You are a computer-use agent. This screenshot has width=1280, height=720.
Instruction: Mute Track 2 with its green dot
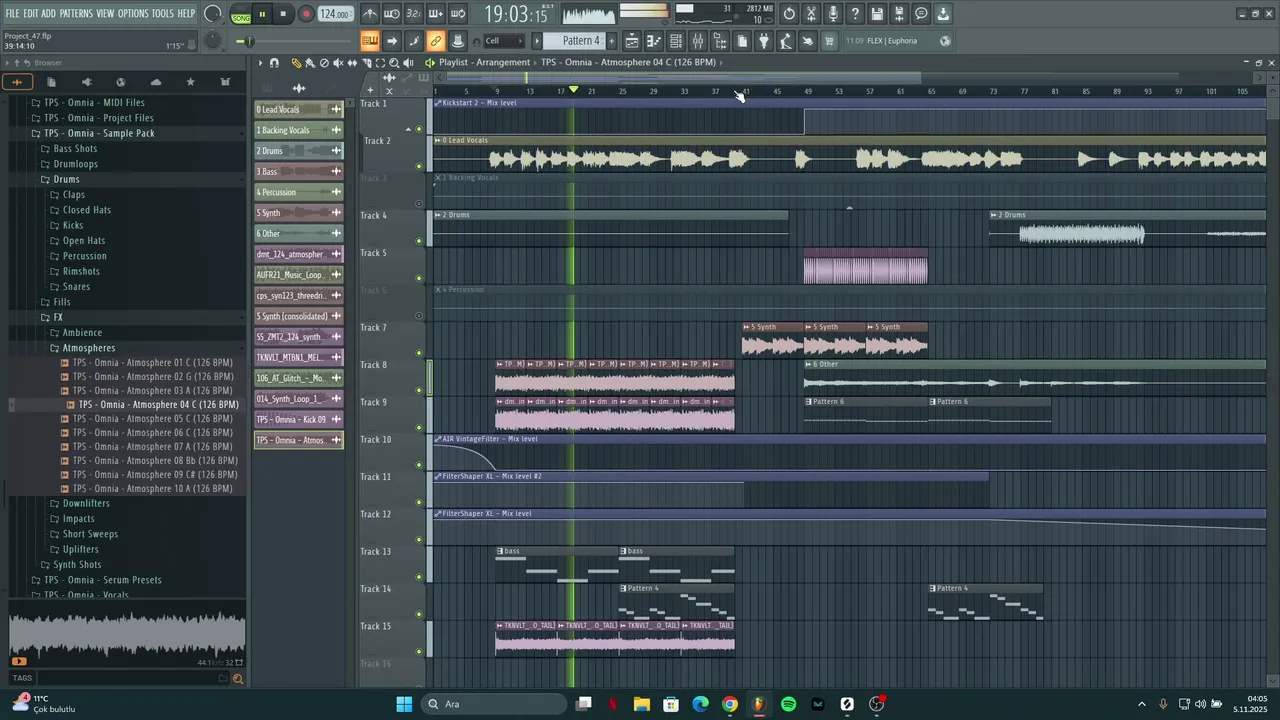click(x=419, y=166)
